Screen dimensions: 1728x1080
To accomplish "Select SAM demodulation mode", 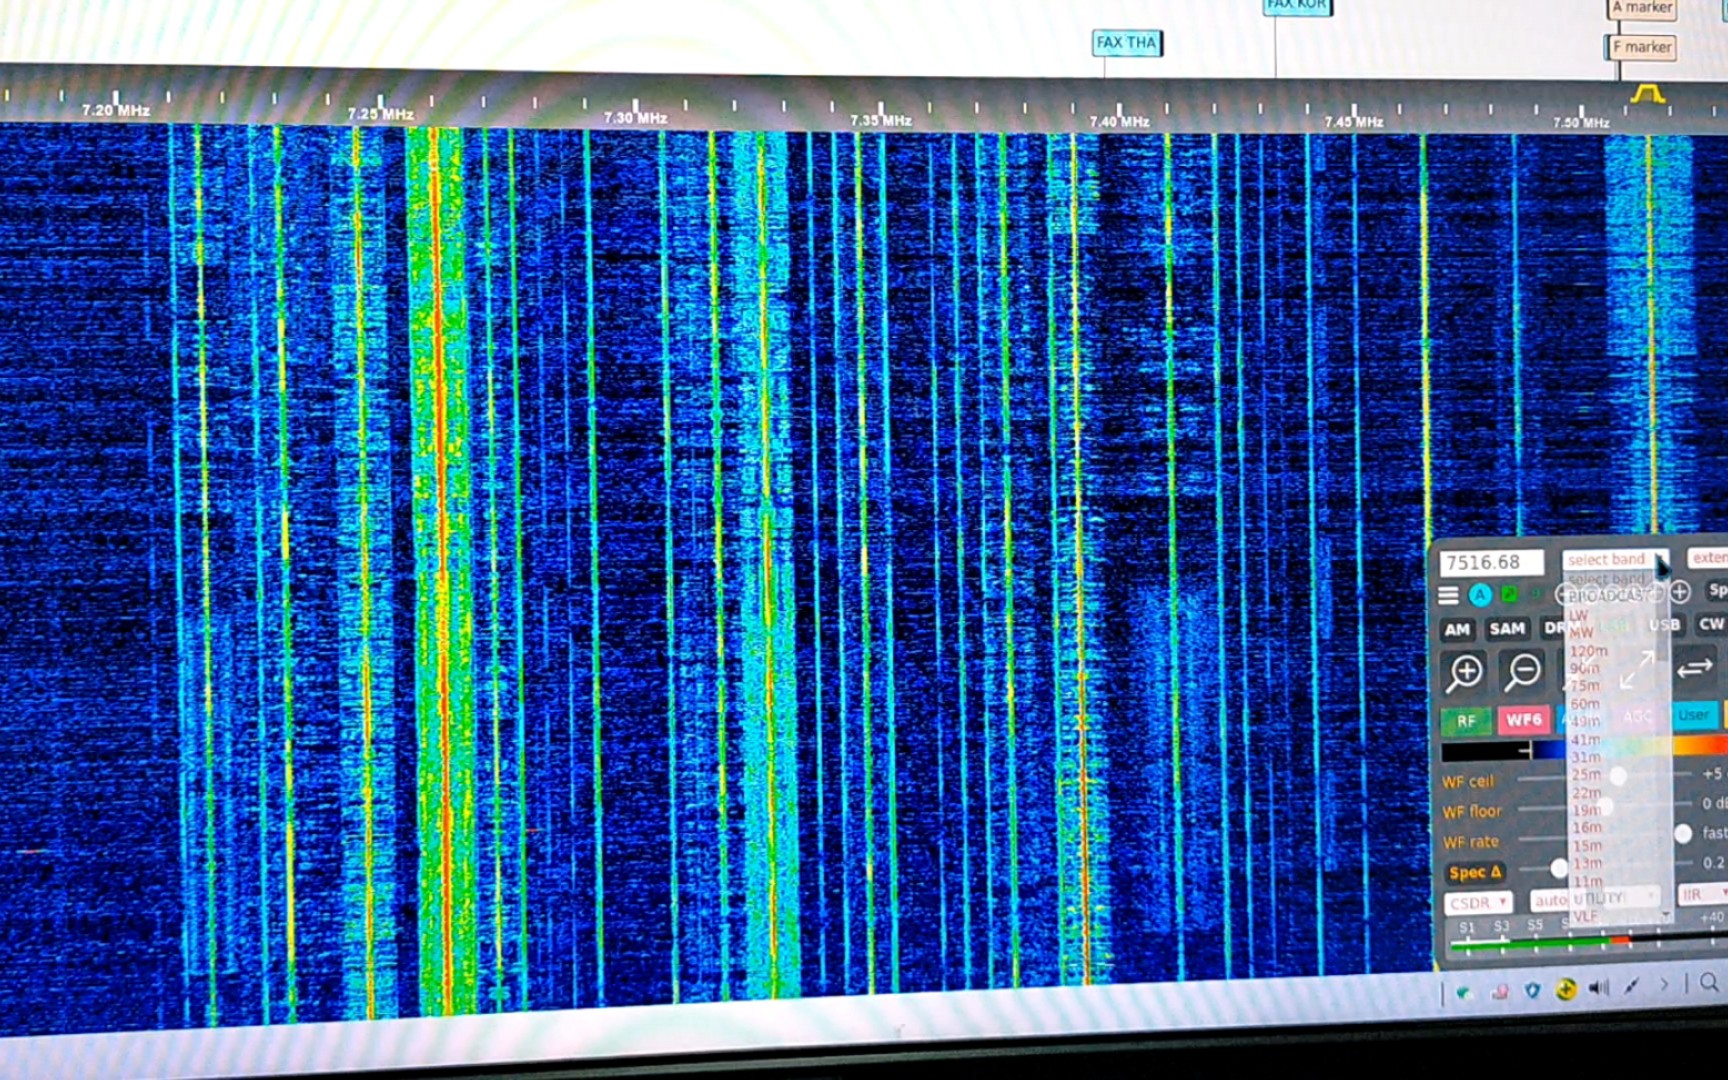I will [1507, 628].
